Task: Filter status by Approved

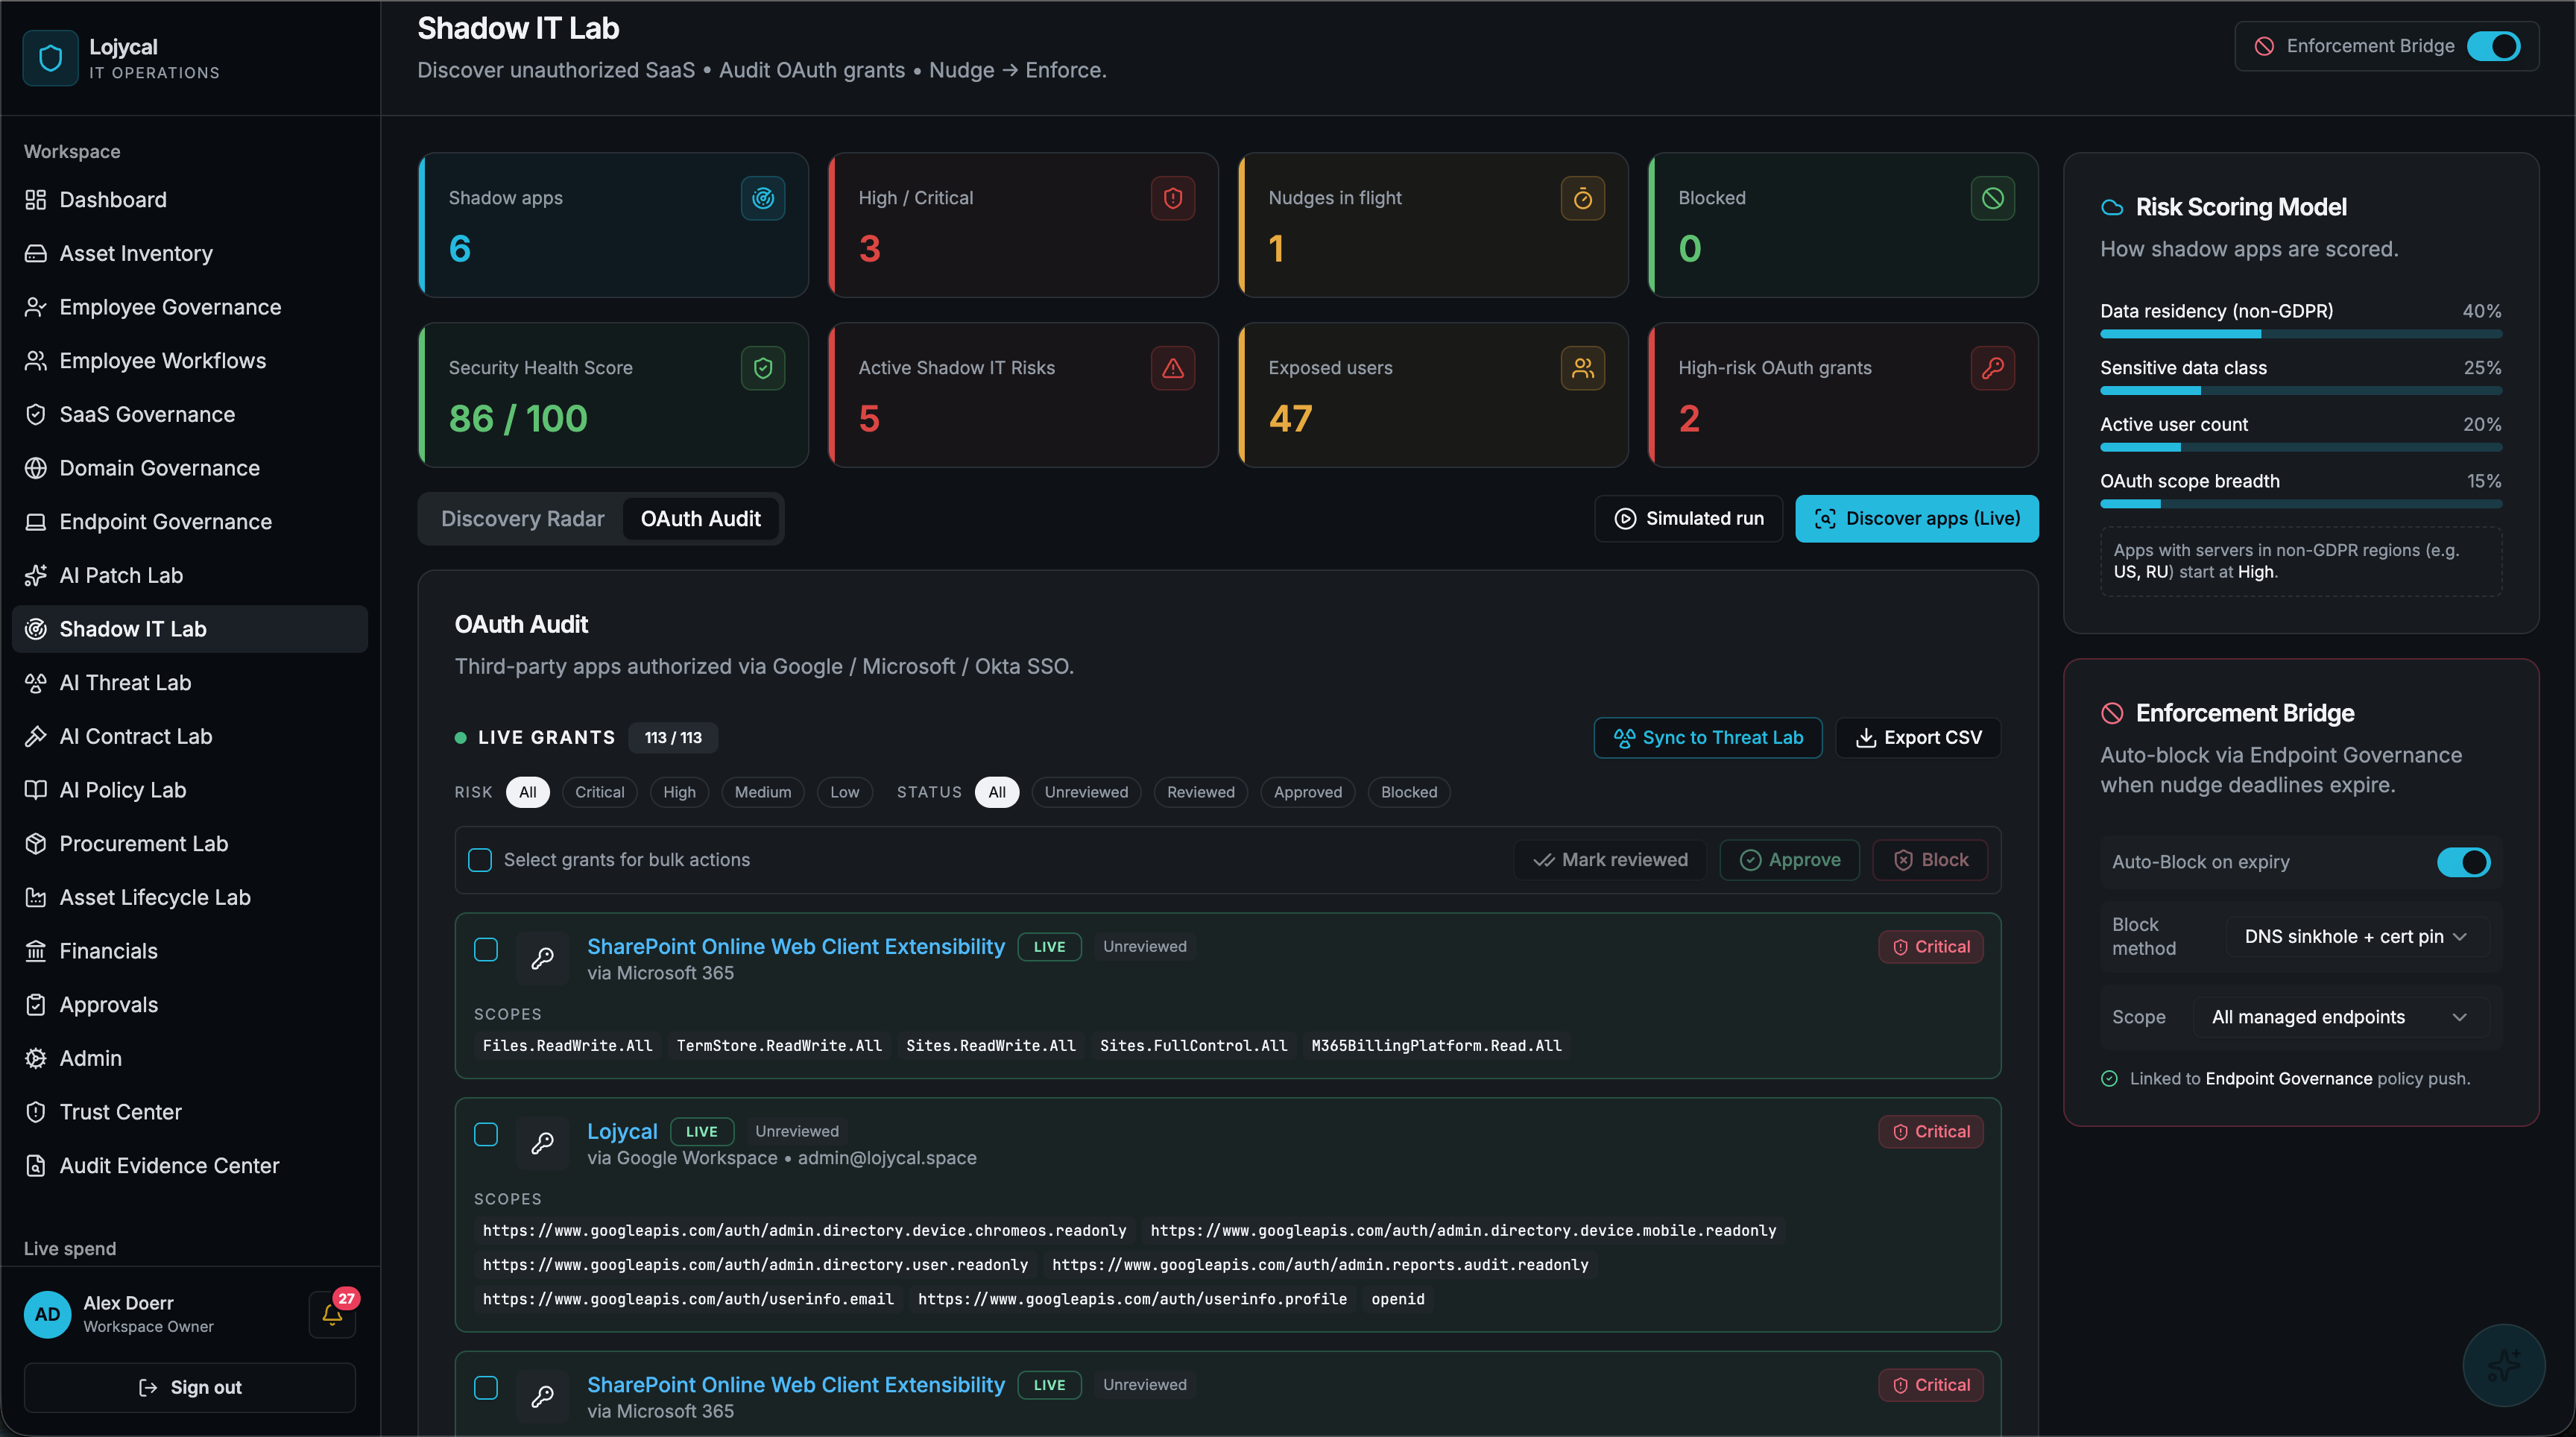Action: pos(1307,792)
